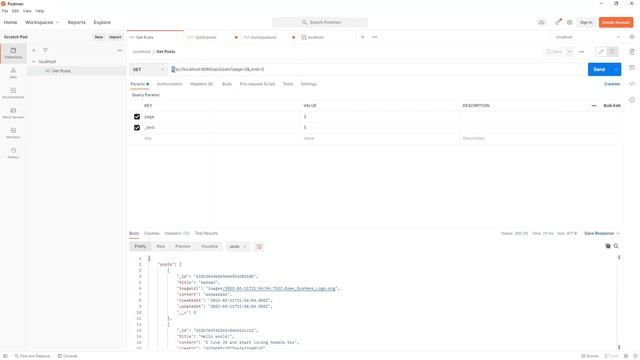Viewport: 640px width, 360px height.
Task: Open the Cookies link
Action: click(612, 84)
